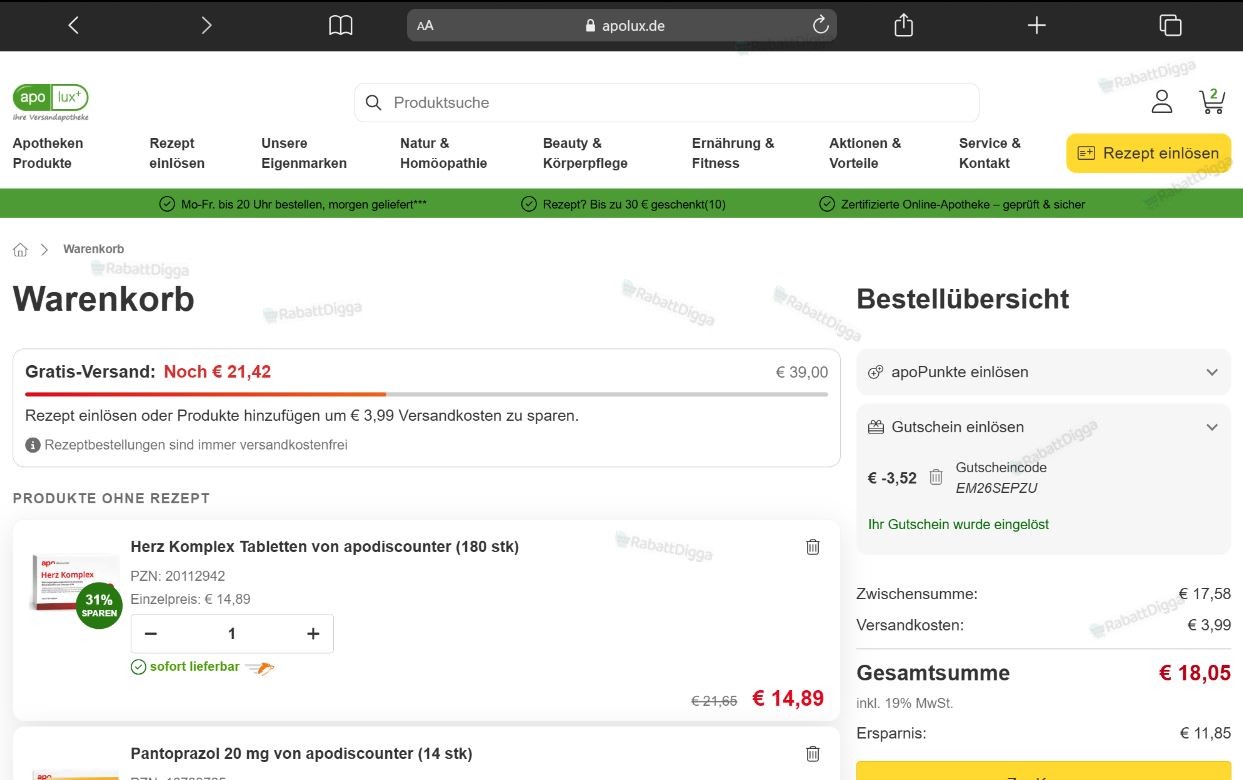1243x780 pixels.
Task: Click the Warenkorb breadcrumb
Action: pos(94,249)
